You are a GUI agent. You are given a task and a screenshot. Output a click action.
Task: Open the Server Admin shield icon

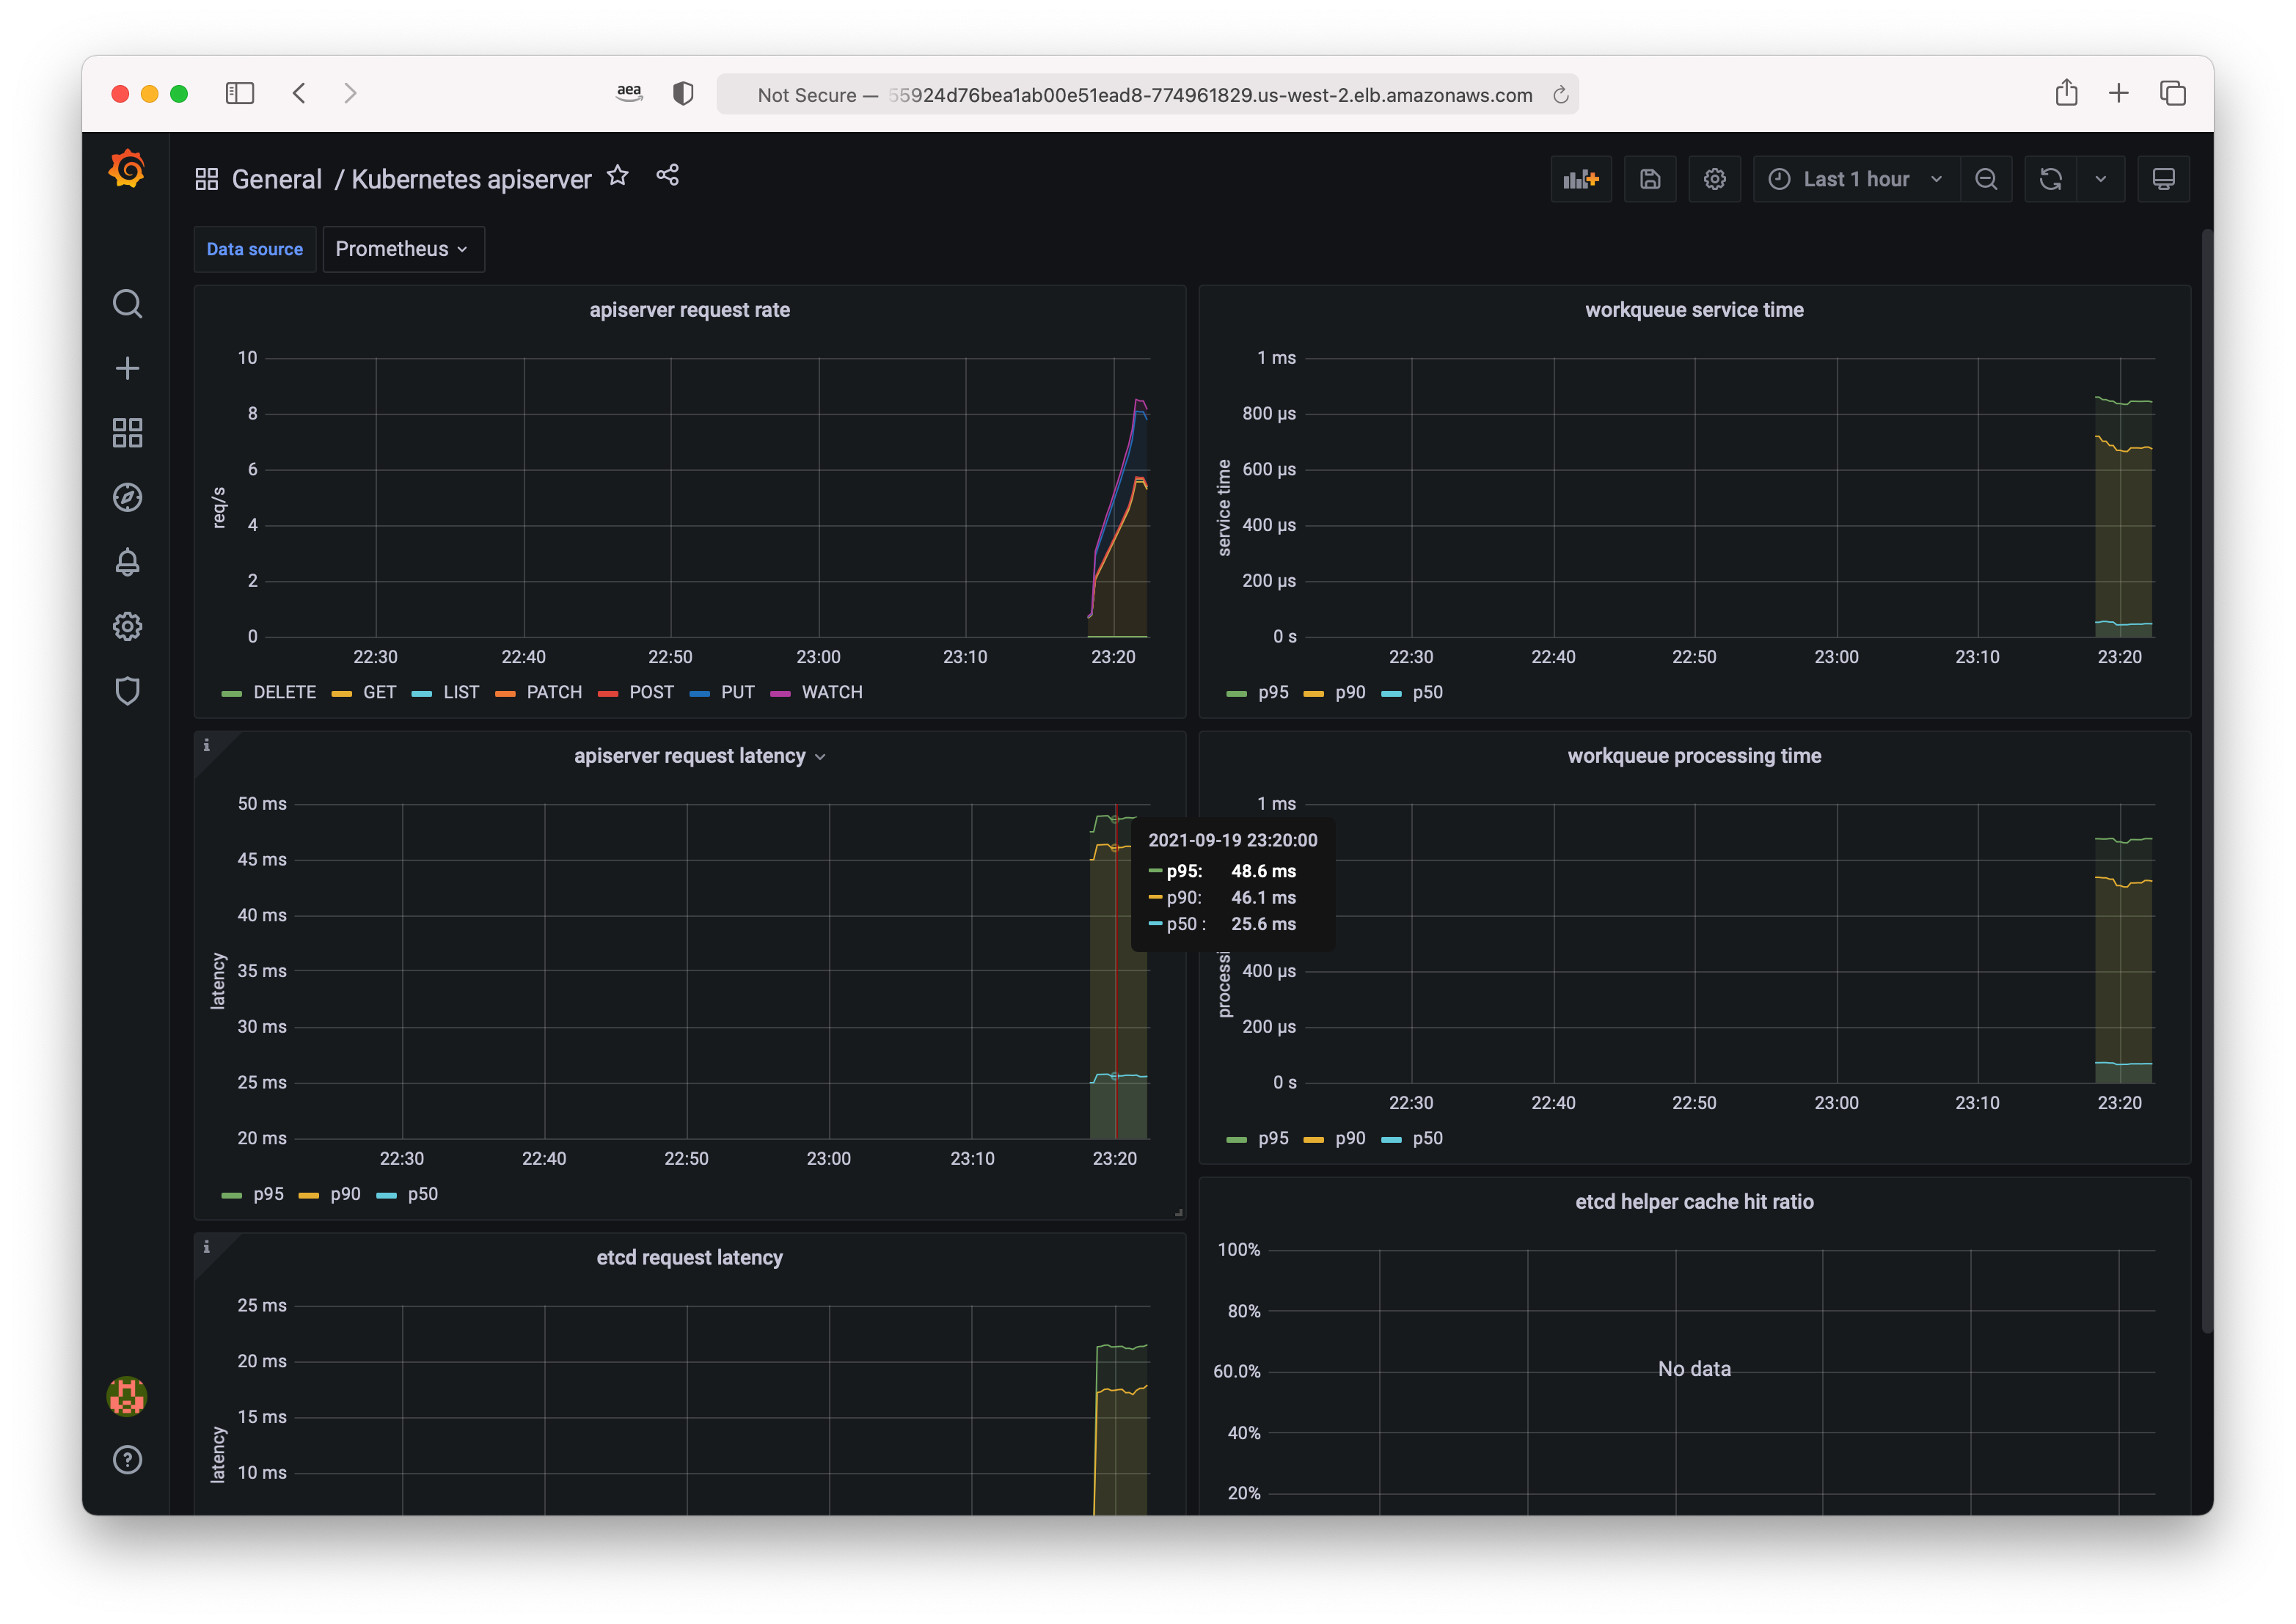pos(127,691)
